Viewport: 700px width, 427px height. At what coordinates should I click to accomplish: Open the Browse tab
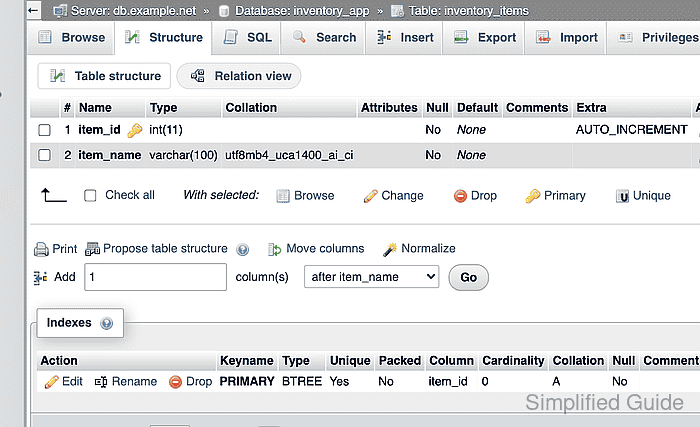click(x=72, y=38)
